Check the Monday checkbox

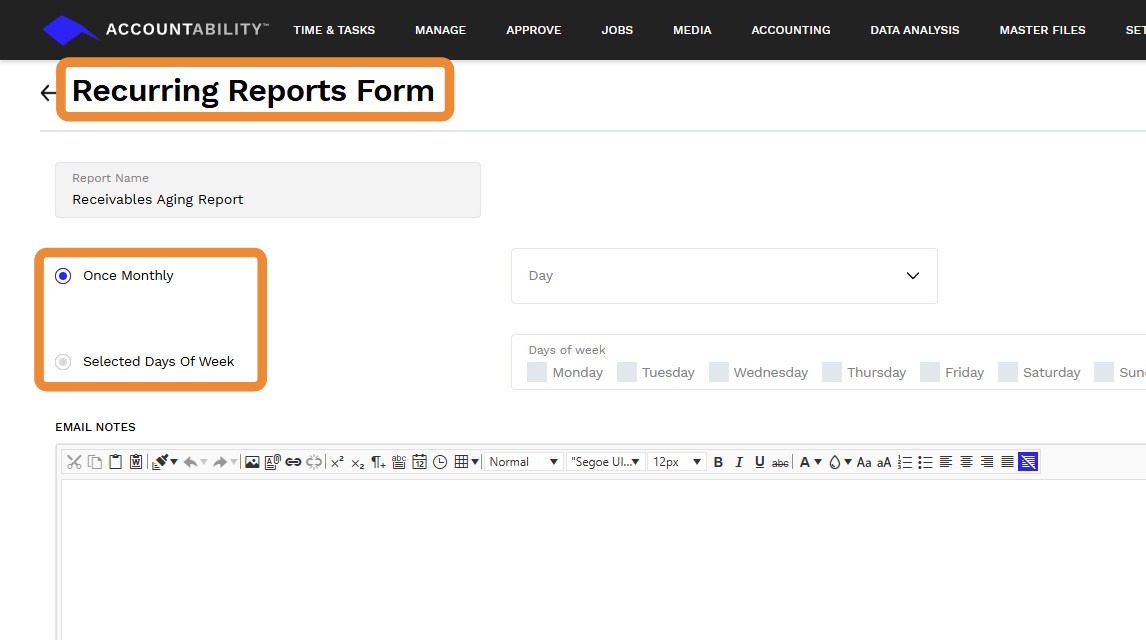point(537,372)
